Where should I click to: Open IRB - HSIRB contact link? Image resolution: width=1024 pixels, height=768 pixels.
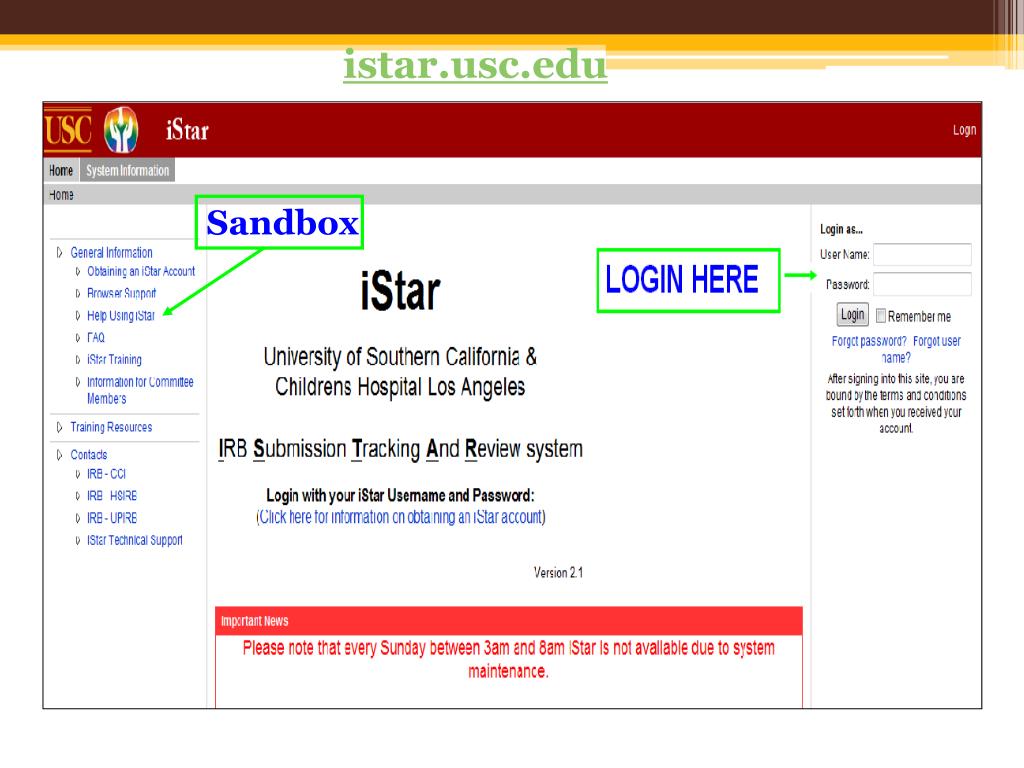click(112, 496)
